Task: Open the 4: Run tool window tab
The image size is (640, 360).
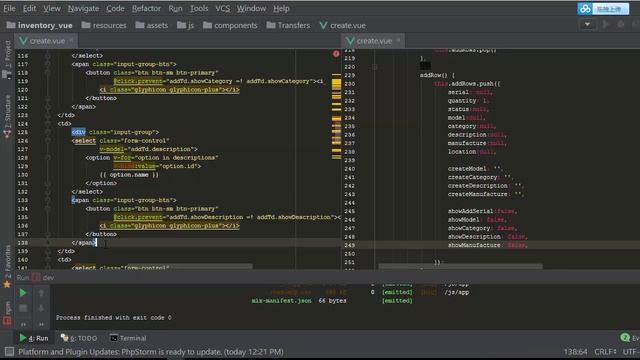Action: coord(33,338)
